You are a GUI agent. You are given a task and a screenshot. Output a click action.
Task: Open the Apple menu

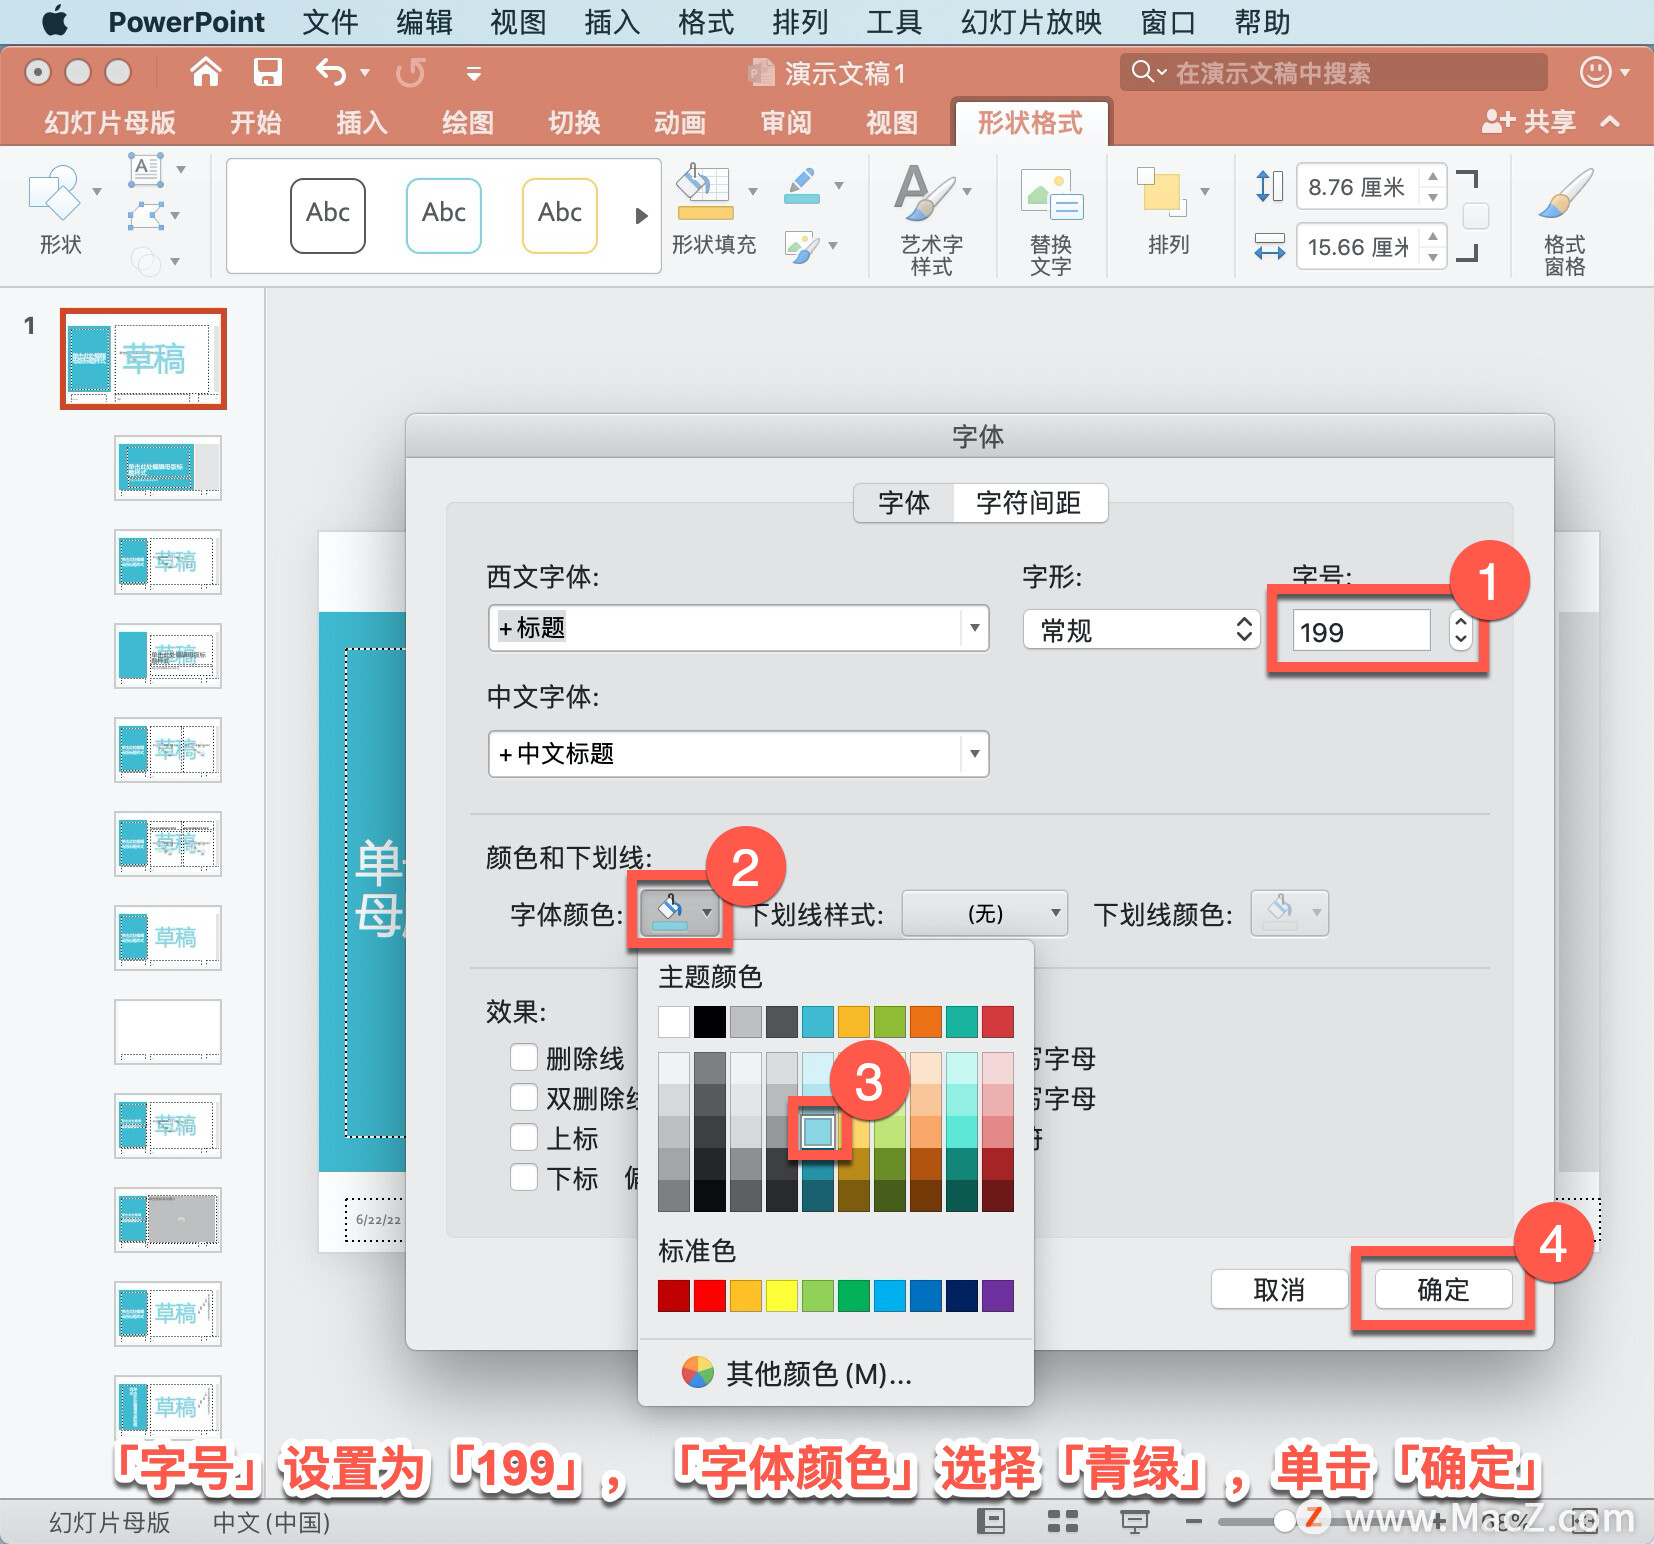[x=56, y=21]
